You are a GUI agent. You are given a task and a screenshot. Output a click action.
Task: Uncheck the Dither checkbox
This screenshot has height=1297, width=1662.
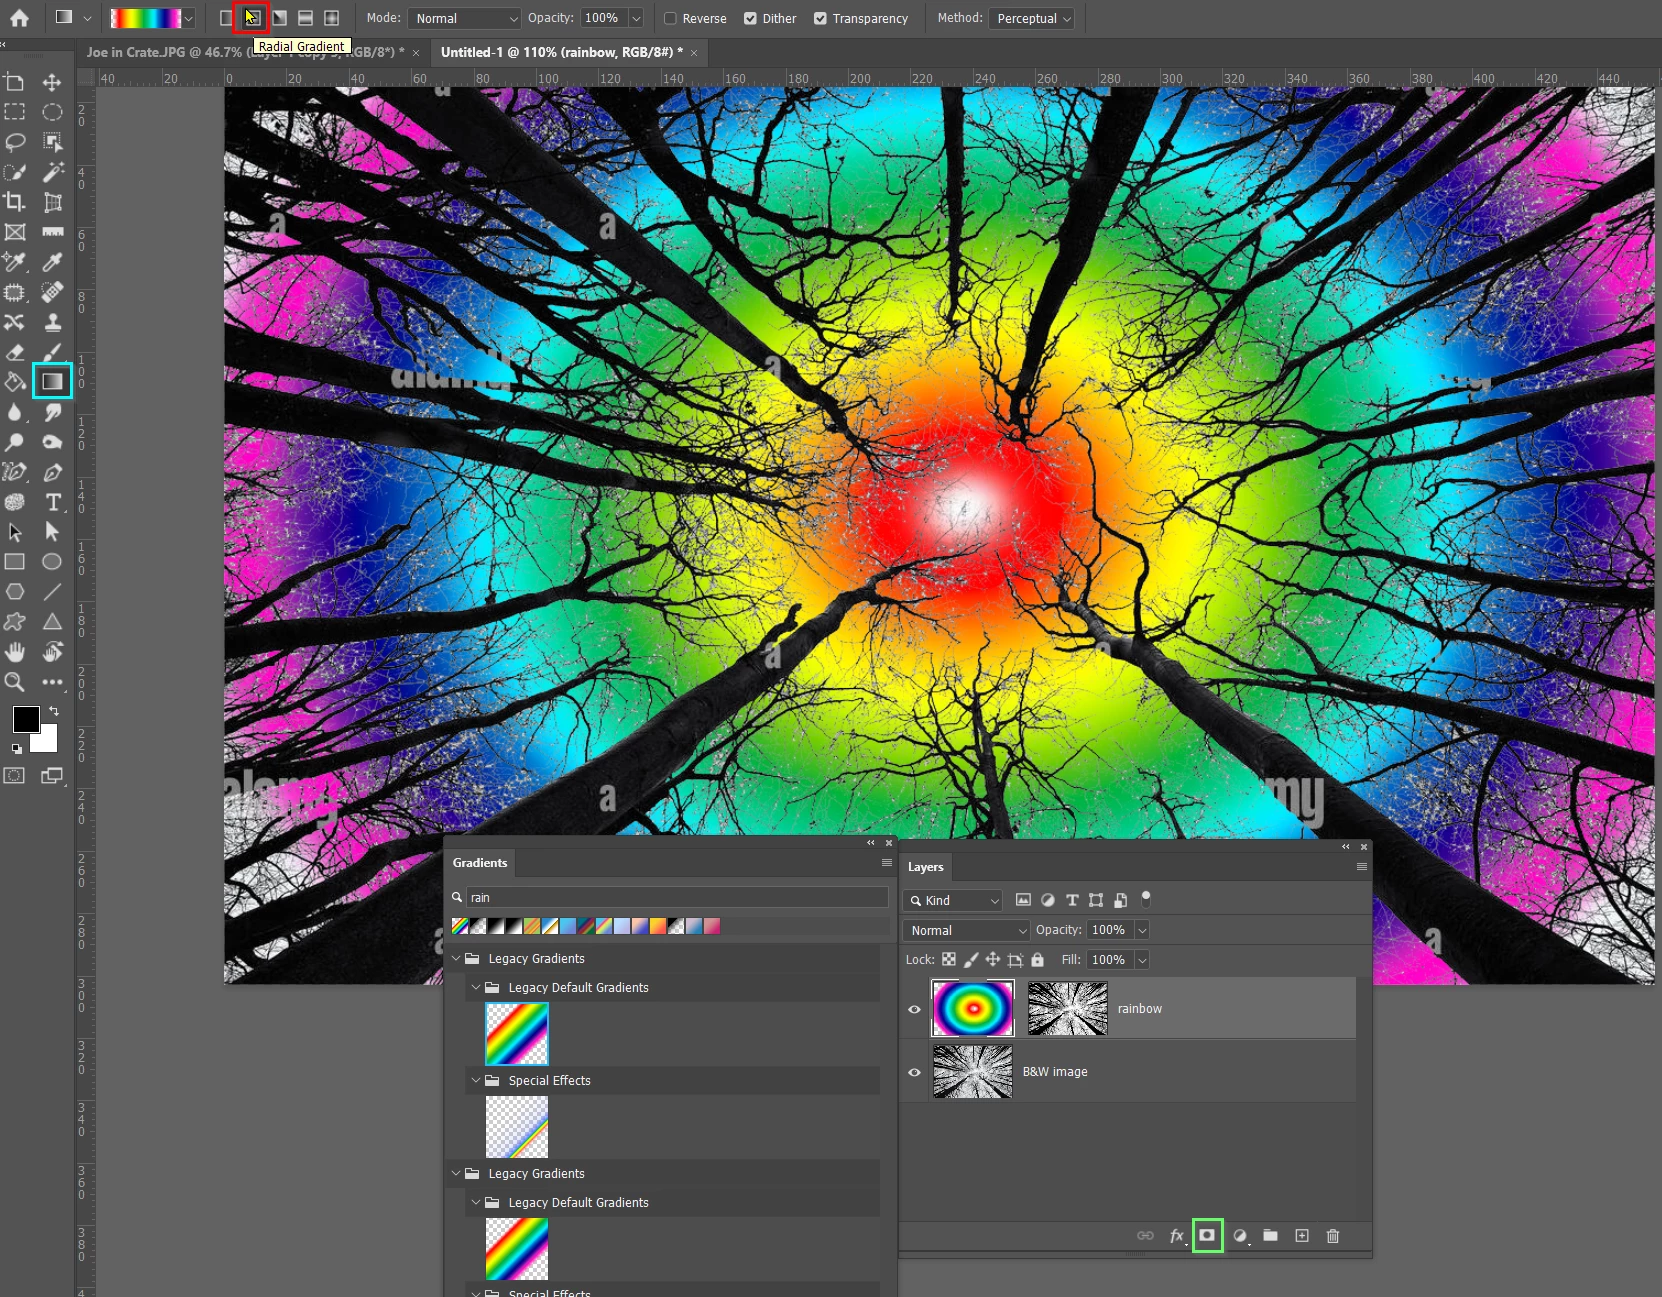[x=750, y=18]
